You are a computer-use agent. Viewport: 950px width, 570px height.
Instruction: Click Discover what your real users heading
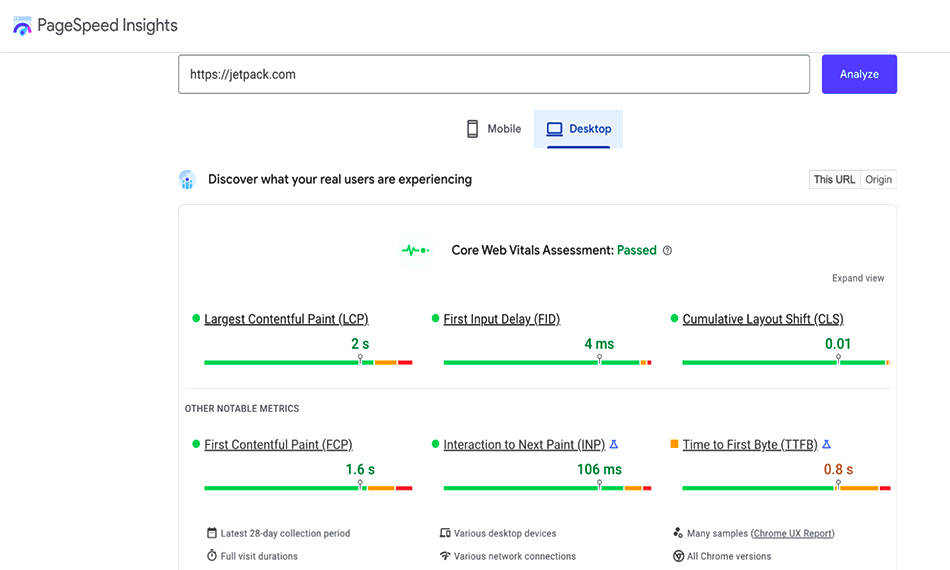click(340, 179)
